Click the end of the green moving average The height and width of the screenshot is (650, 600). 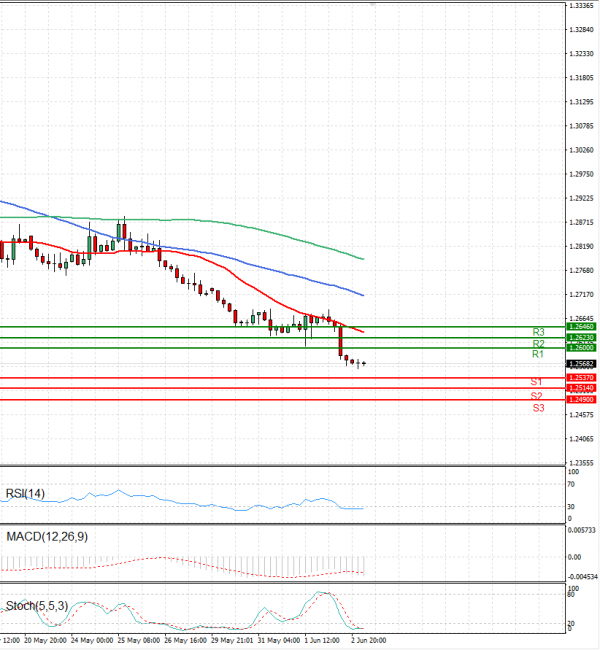pyautogui.click(x=363, y=259)
